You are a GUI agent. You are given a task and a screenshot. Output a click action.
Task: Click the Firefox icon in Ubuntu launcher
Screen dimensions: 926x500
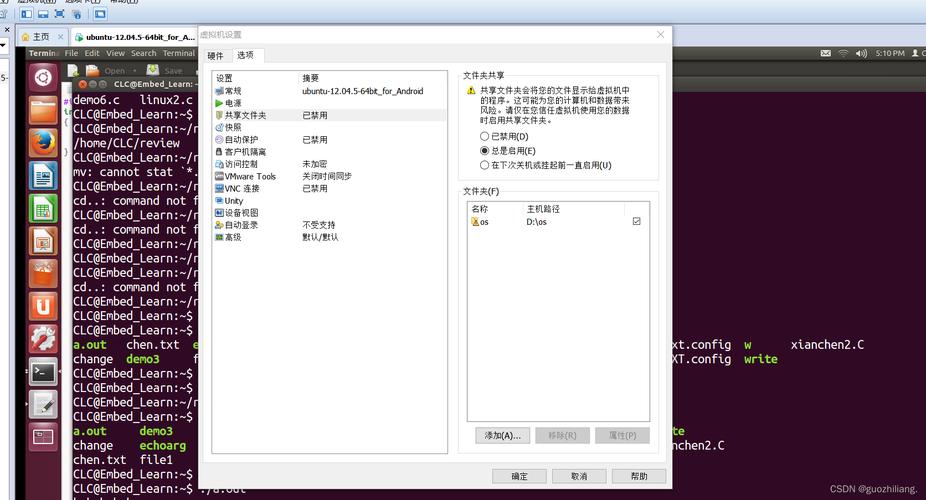point(42,143)
